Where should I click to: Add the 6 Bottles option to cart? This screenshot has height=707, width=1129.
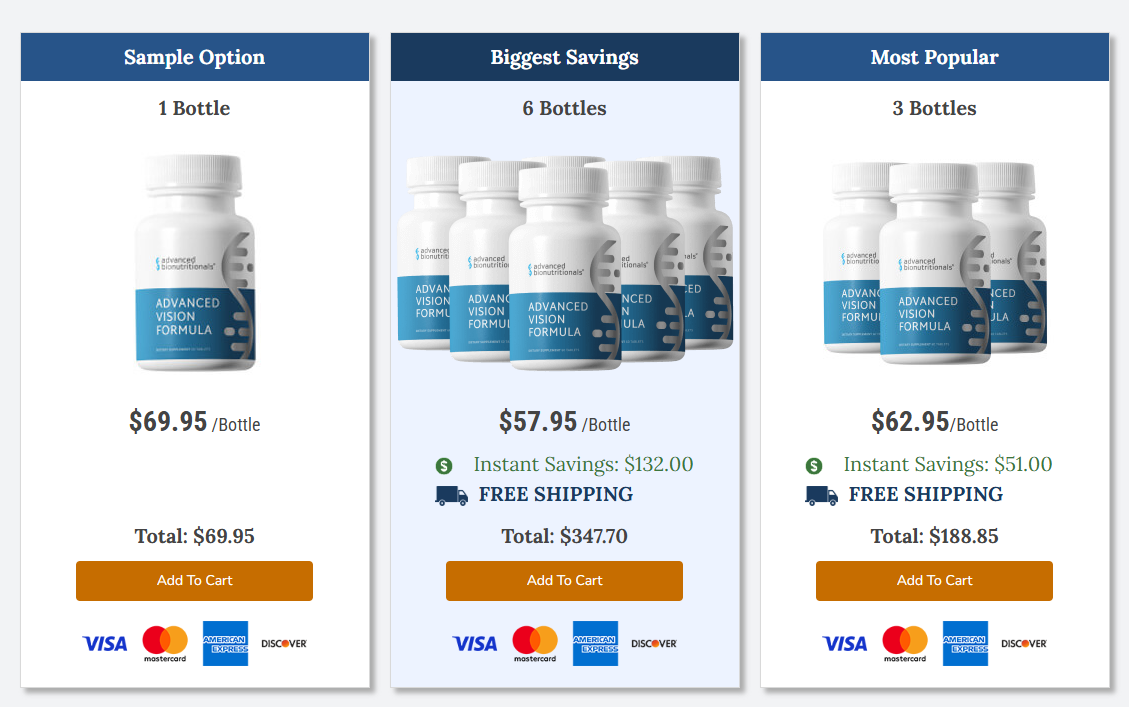(x=564, y=580)
